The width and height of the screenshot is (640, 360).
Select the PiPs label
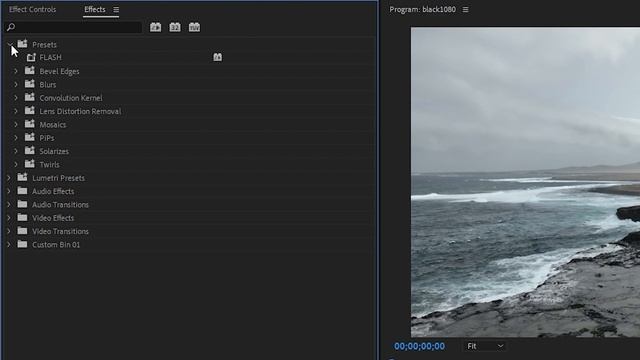pos(47,138)
